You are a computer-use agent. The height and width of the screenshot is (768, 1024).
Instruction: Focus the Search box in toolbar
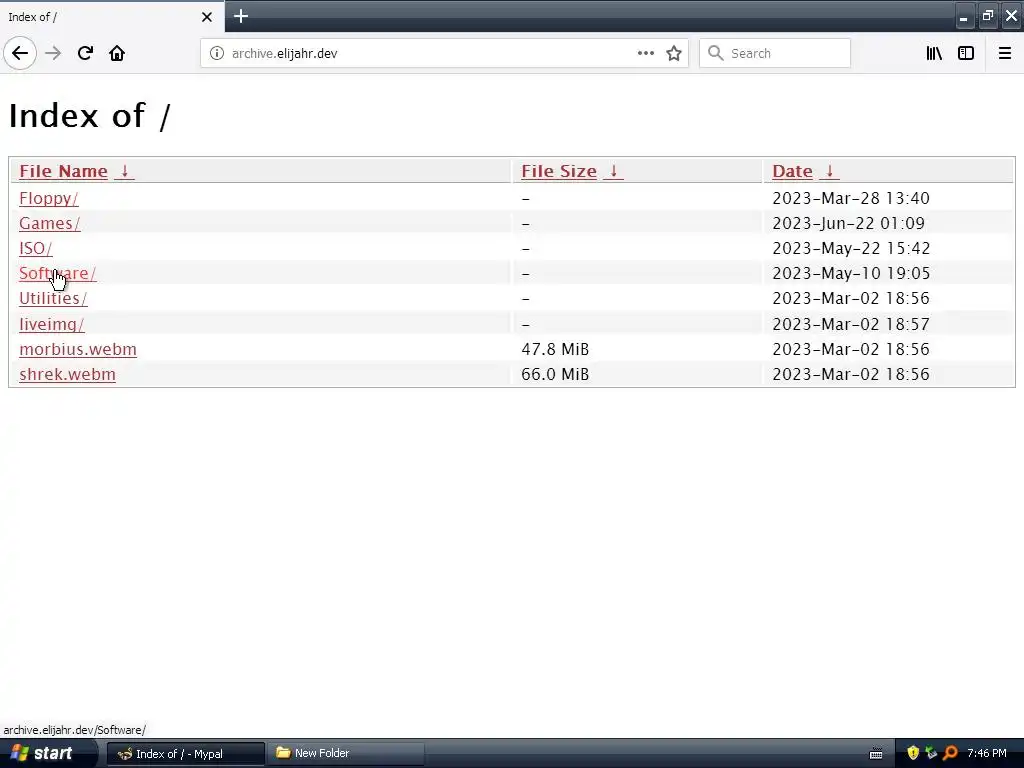click(x=775, y=53)
